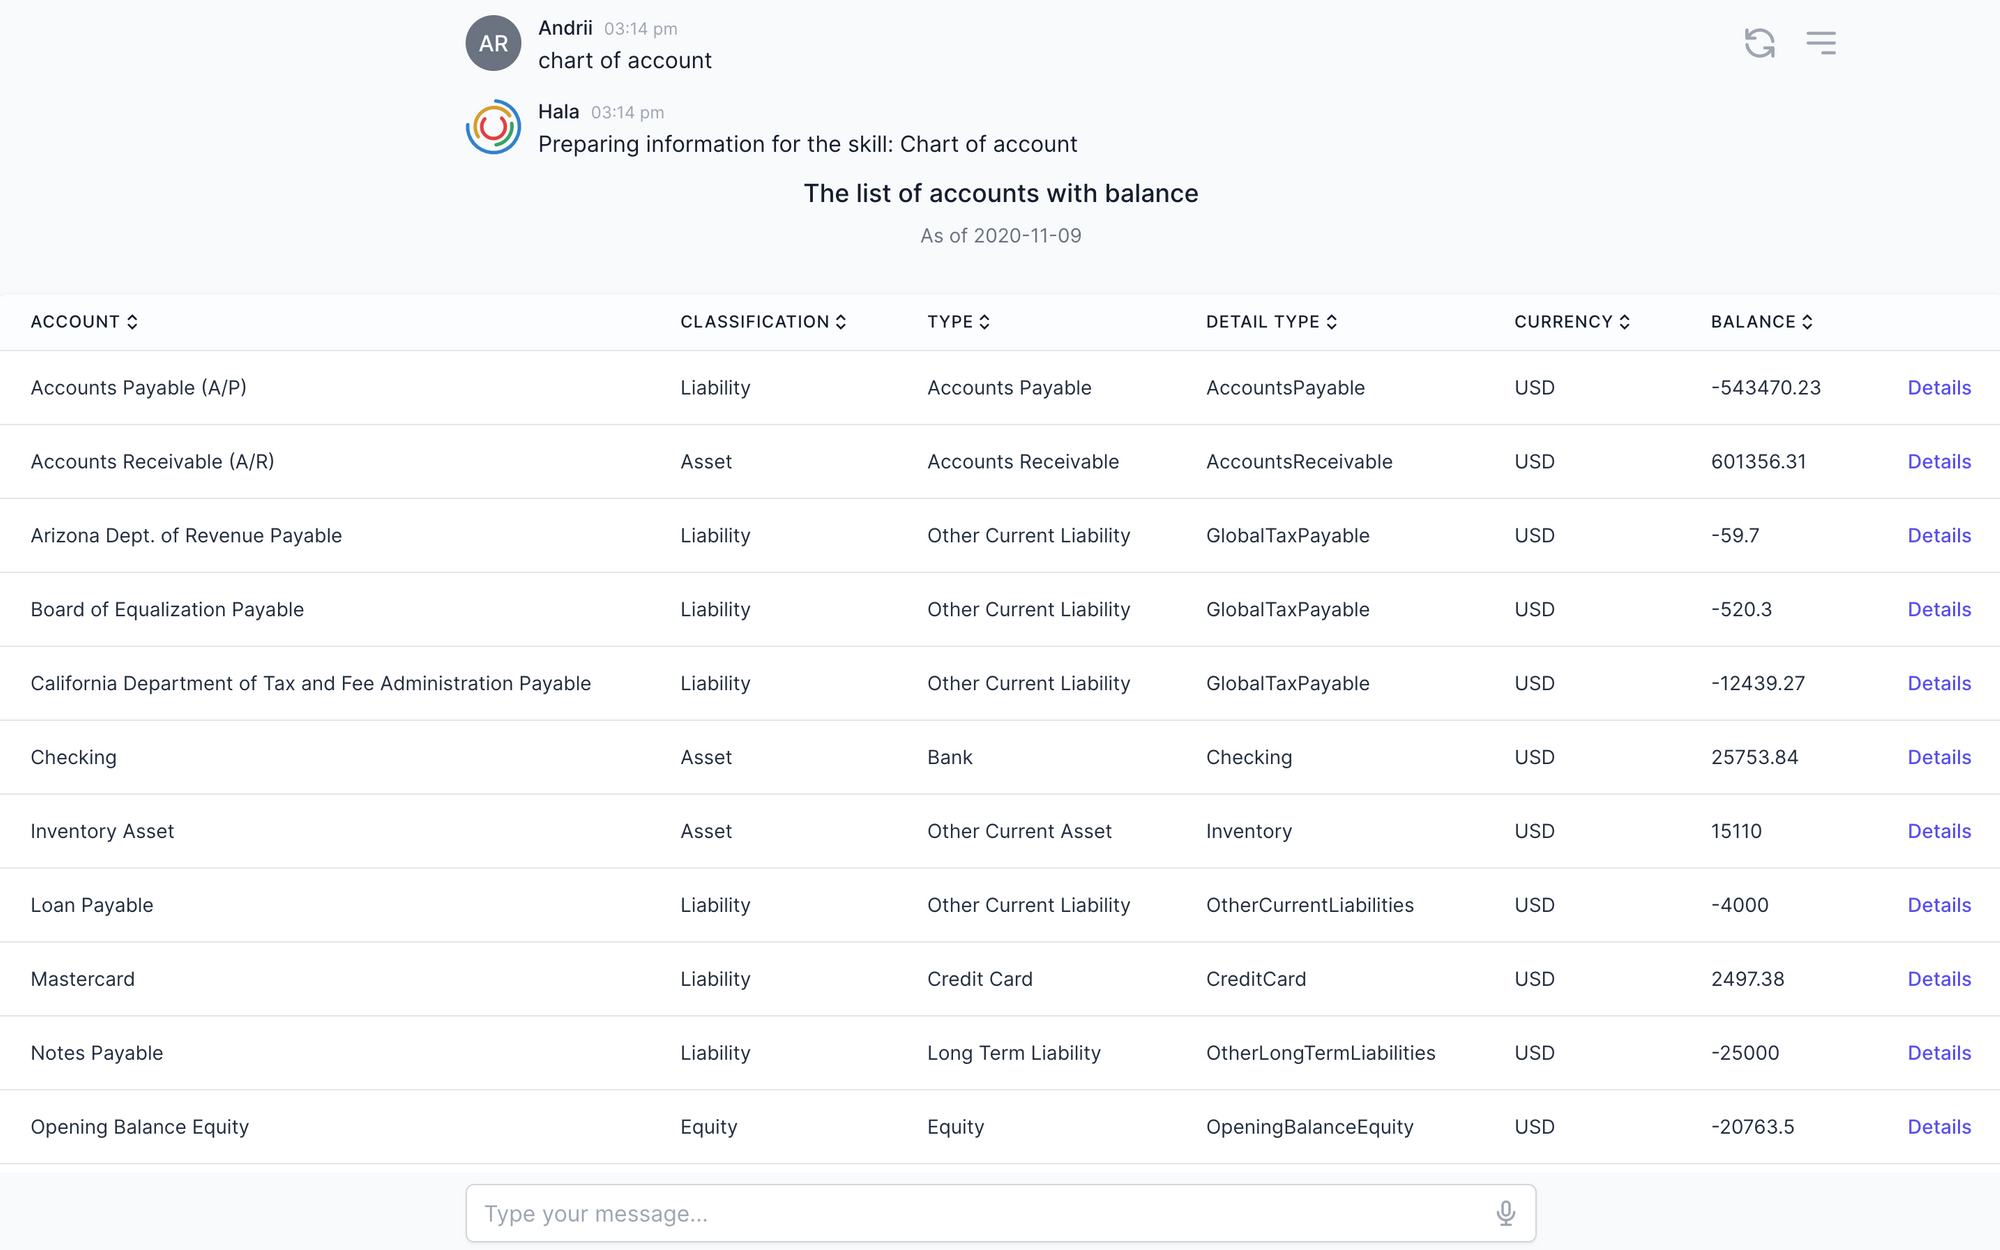2000x1250 pixels.
Task: Click the Long Term Liability type cell
Action: tap(1013, 1054)
